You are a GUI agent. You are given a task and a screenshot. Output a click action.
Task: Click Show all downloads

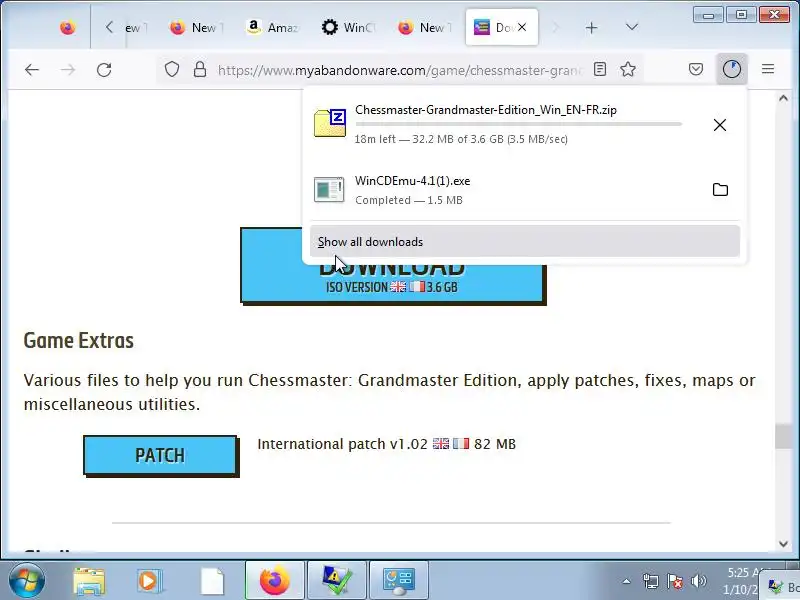[524, 241]
